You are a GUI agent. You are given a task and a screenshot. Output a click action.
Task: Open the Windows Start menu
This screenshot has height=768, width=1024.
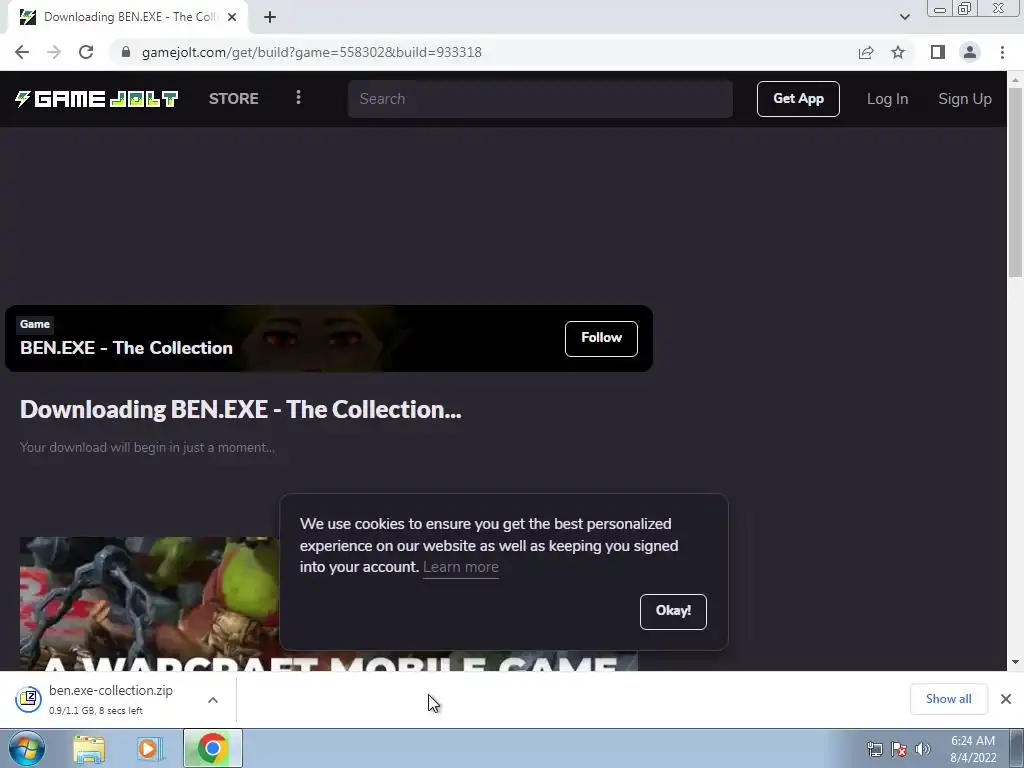point(27,748)
